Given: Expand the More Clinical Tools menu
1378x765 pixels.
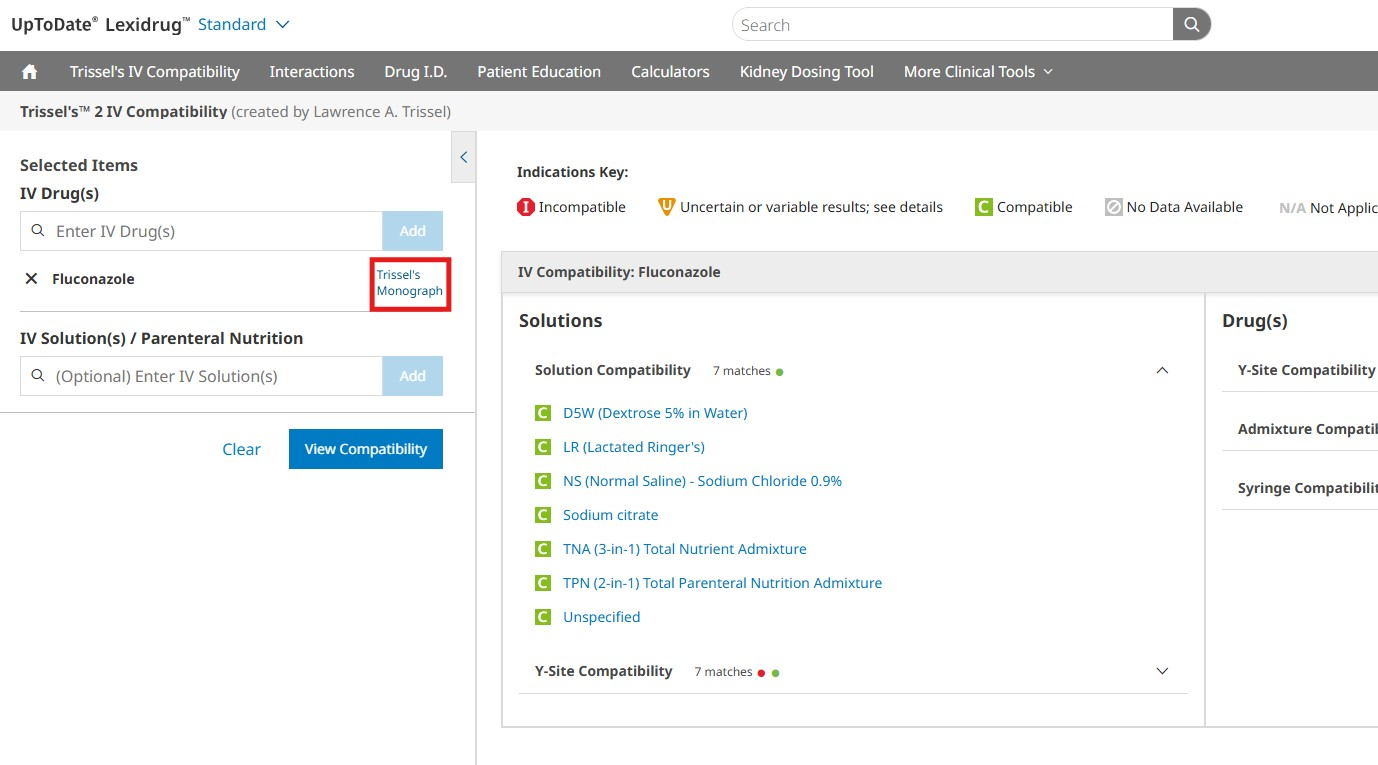Looking at the screenshot, I should [978, 72].
